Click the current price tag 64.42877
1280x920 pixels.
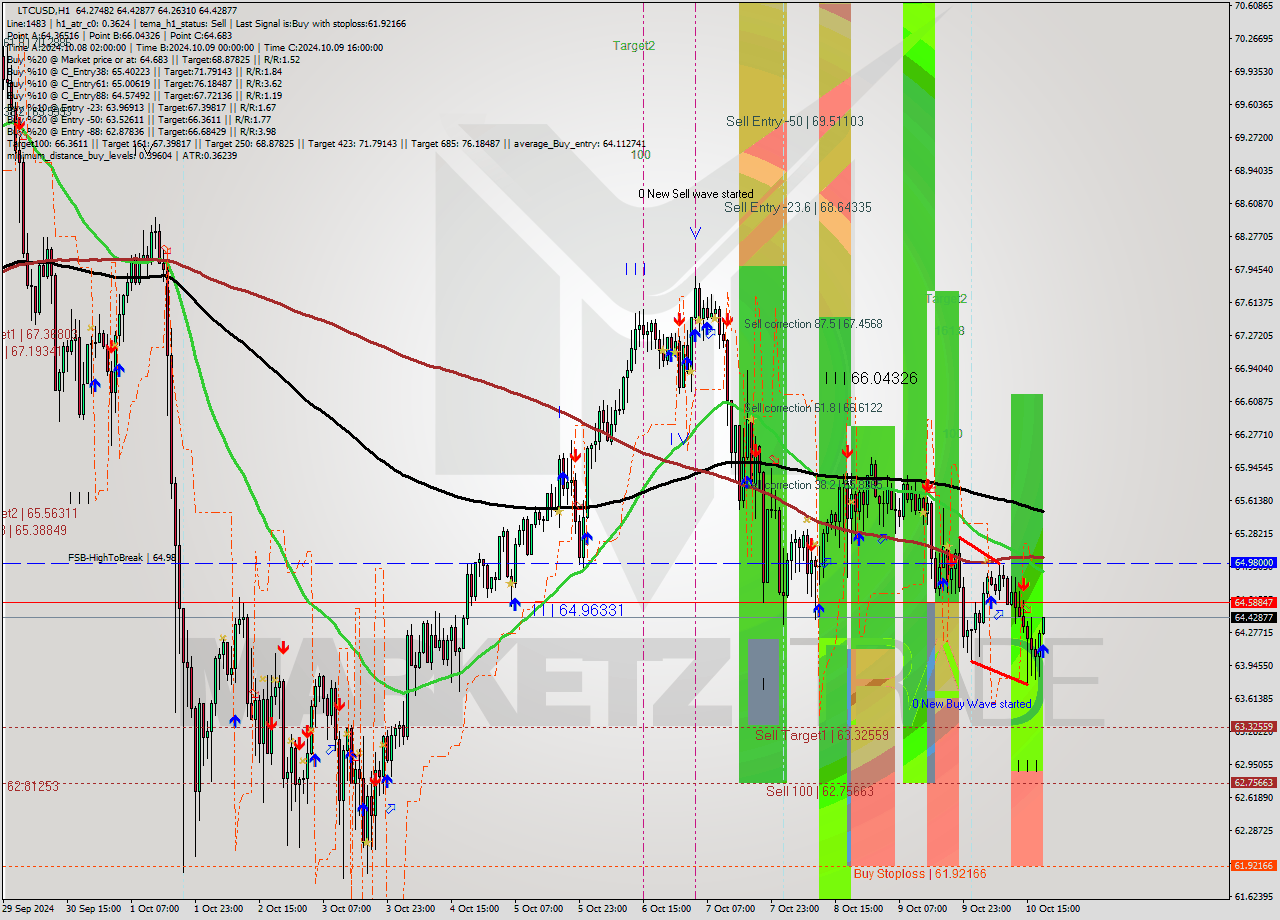[x=1254, y=617]
